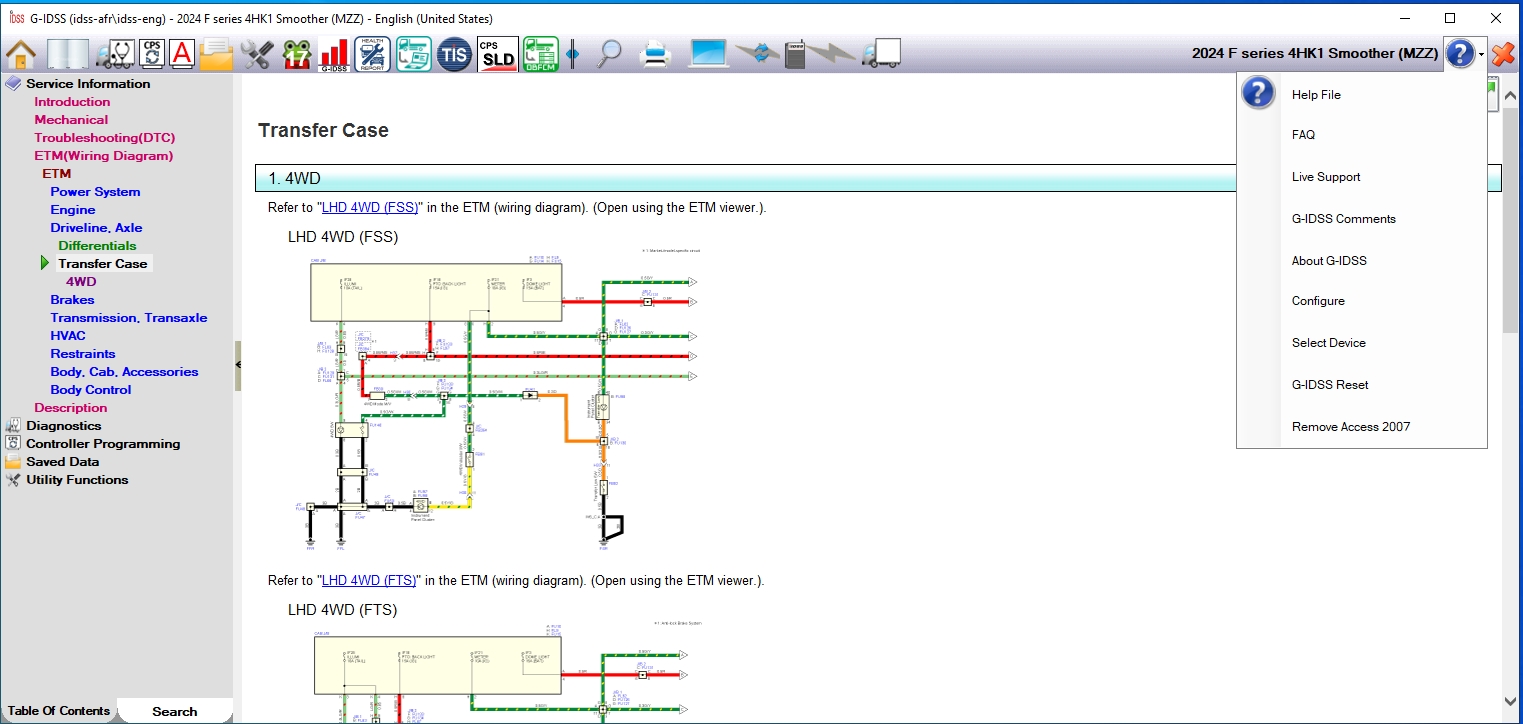Image resolution: width=1523 pixels, height=724 pixels.
Task: Open the red A abbreviations icon
Action: (180, 54)
